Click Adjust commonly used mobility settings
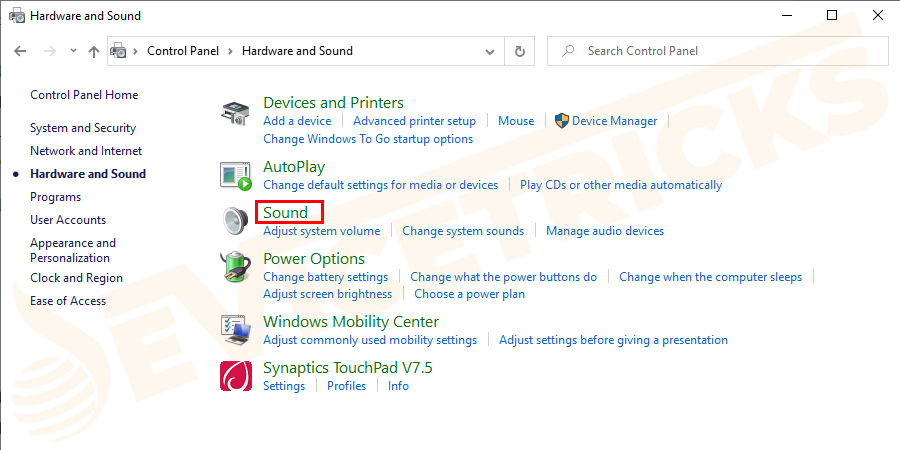900x450 pixels. coord(370,340)
